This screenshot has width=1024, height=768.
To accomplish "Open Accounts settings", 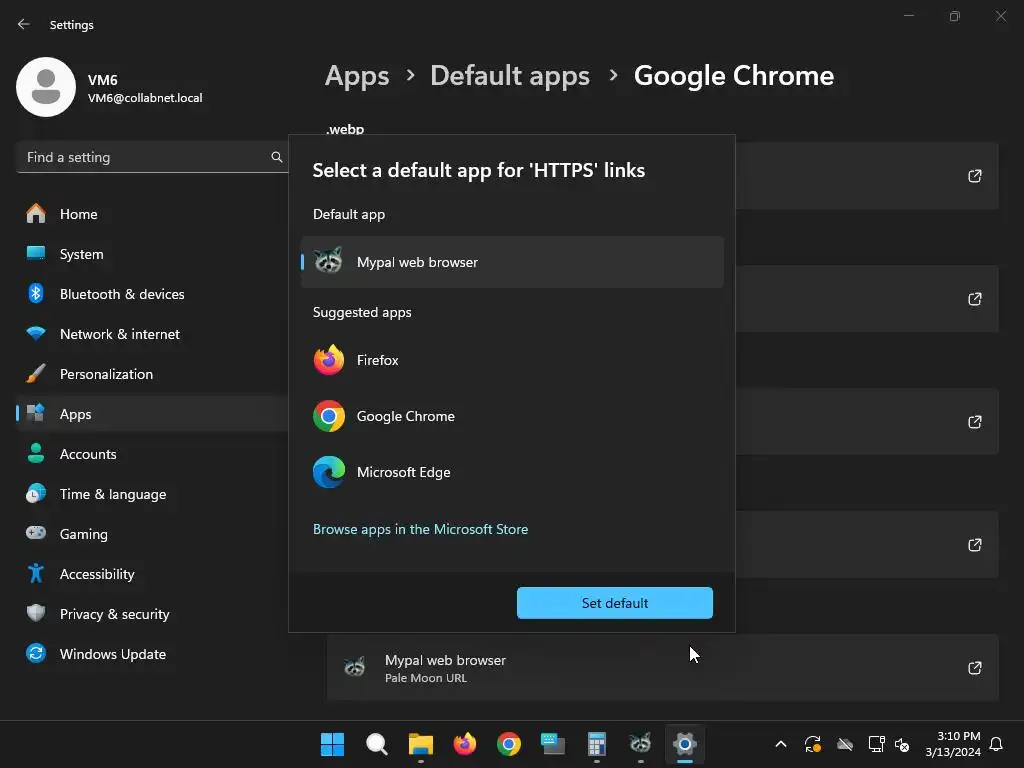I will click(152, 454).
